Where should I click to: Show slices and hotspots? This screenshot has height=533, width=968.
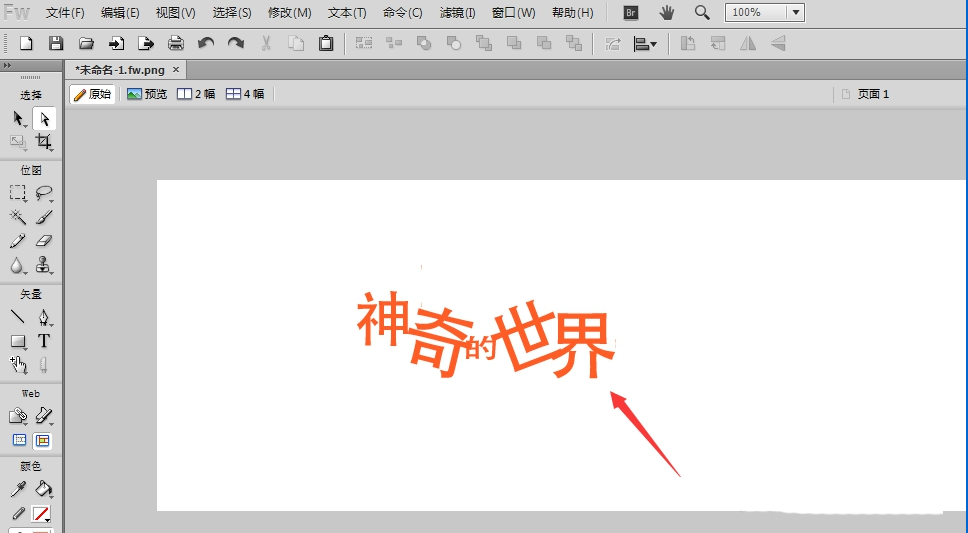[43, 440]
